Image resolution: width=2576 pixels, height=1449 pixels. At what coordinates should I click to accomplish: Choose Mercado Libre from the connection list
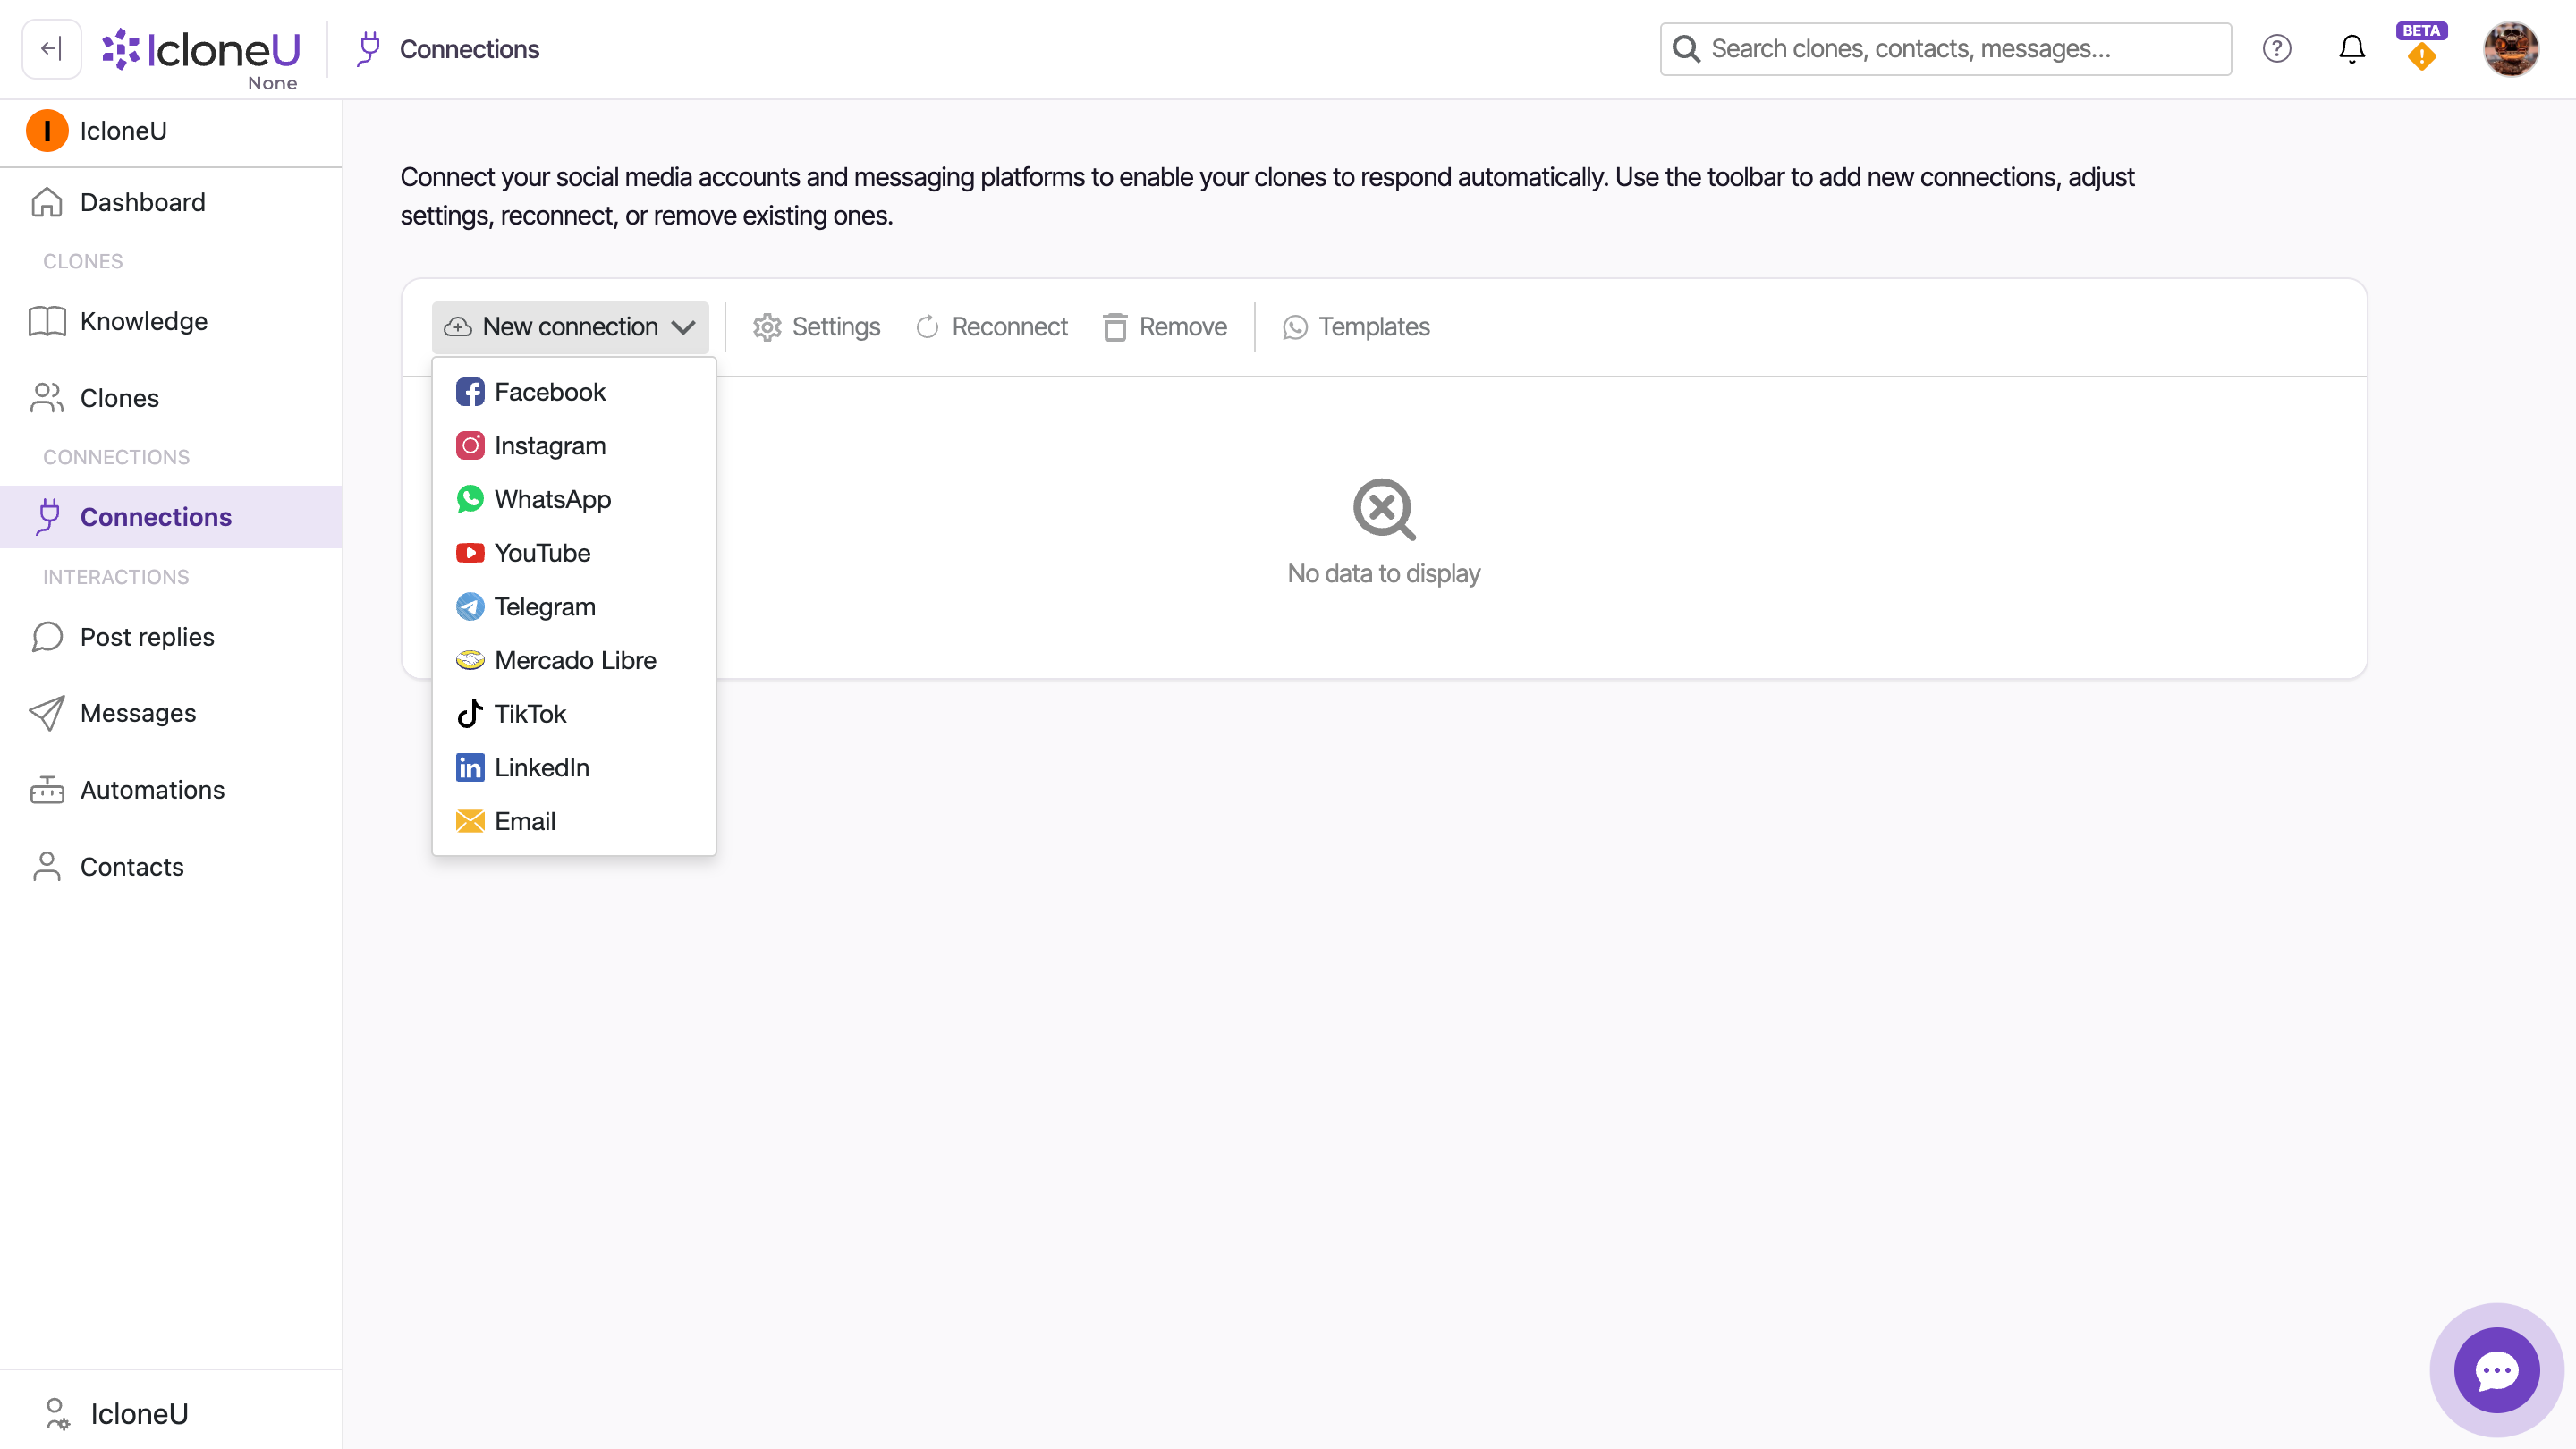tap(574, 660)
